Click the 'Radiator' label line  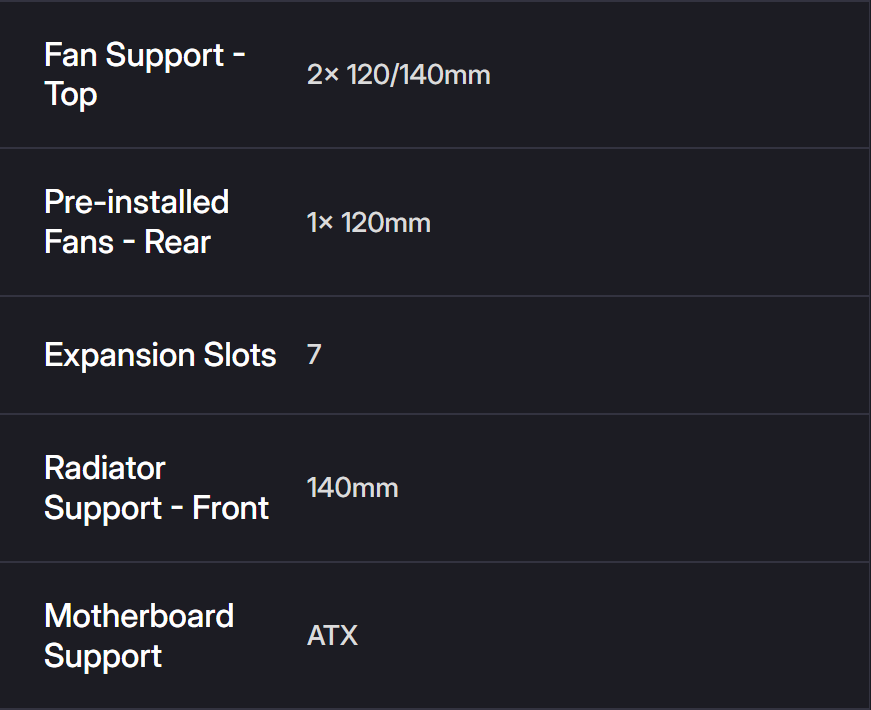point(105,468)
